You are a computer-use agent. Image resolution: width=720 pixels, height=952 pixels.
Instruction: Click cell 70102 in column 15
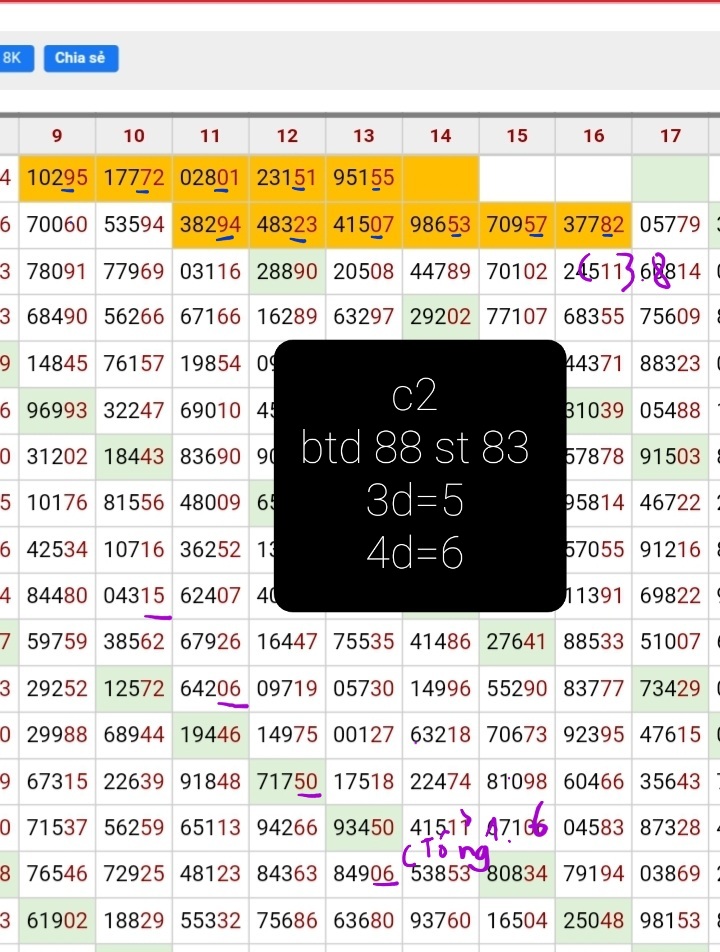[517, 271]
